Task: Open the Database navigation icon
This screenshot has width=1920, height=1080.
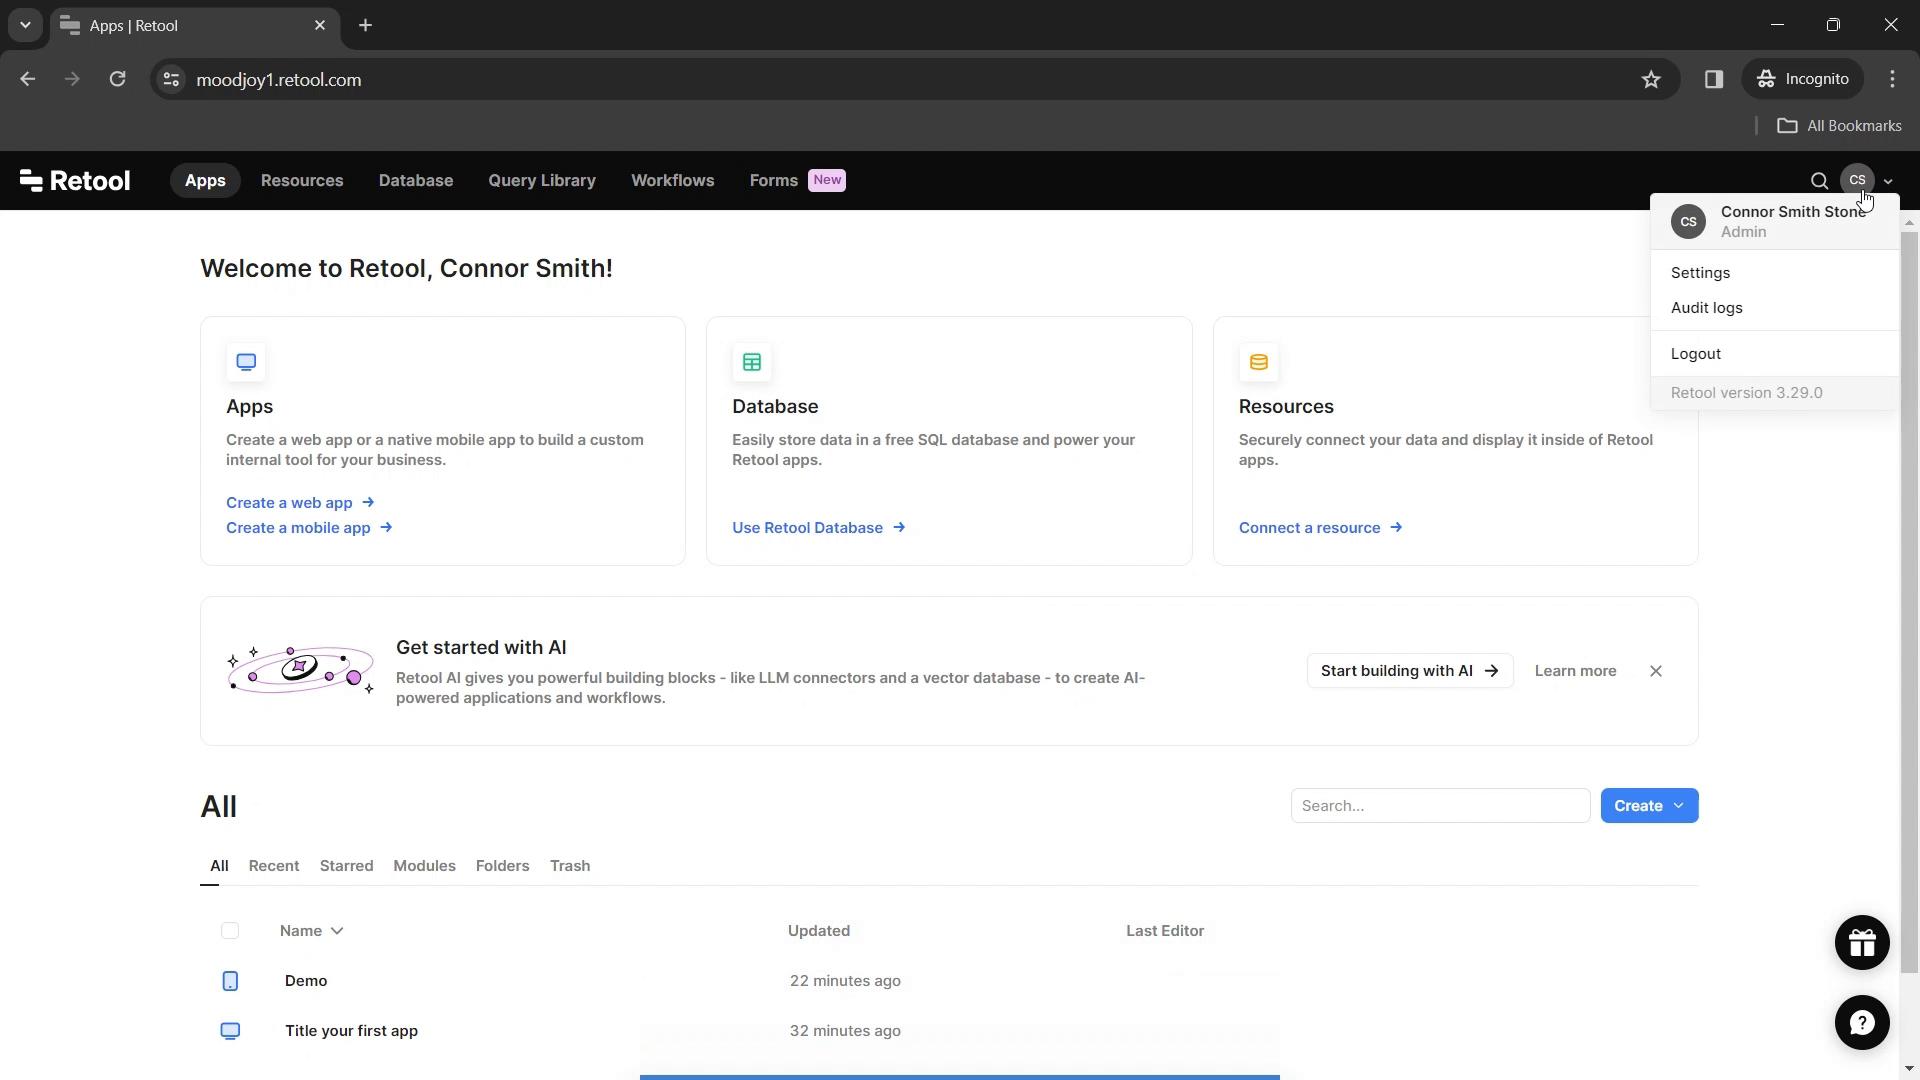Action: [415, 181]
